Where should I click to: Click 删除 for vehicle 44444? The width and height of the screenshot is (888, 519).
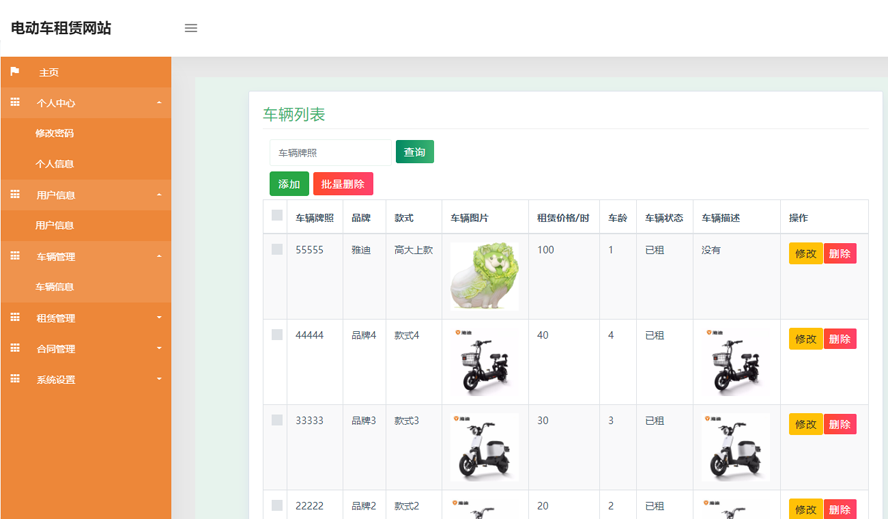pyautogui.click(x=839, y=339)
